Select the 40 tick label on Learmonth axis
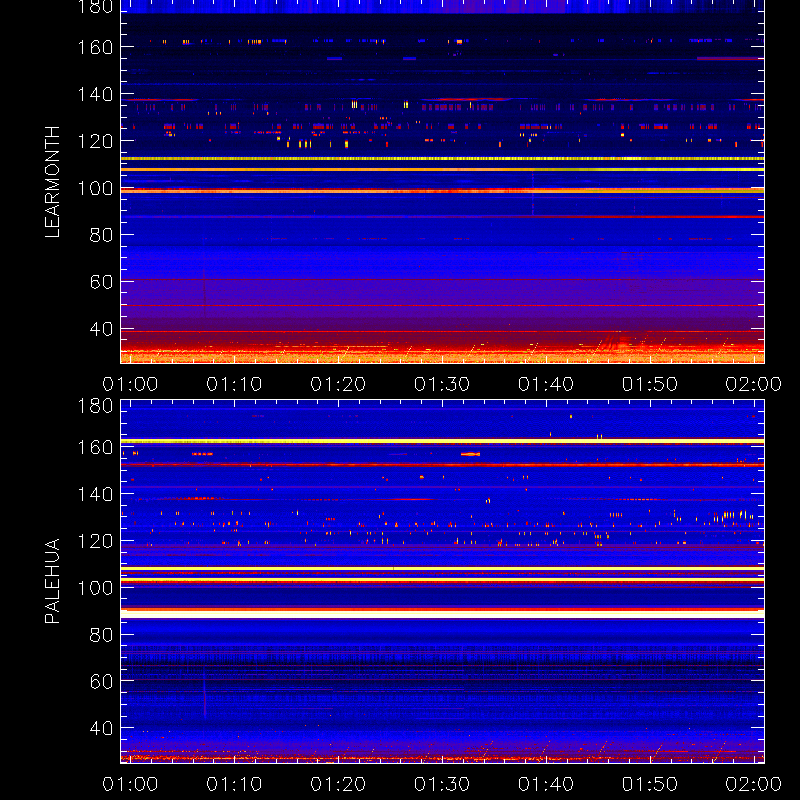Viewport: 800px width, 800px height. (x=101, y=329)
